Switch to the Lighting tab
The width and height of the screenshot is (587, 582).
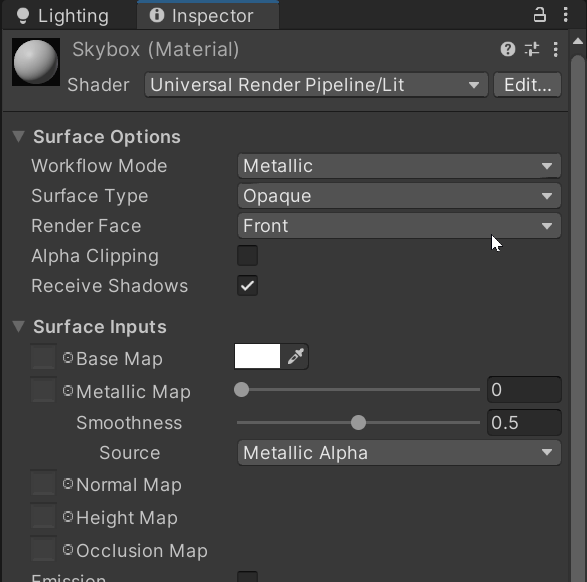click(x=63, y=16)
